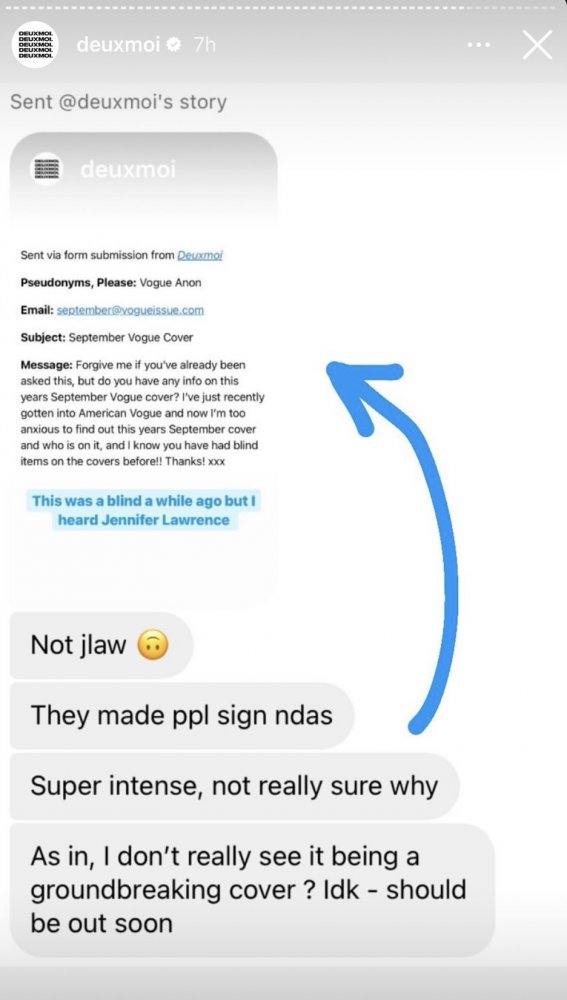This screenshot has height=1000, width=567.
Task: Tap the 'Sent @deuxmoi's story' label
Action: pyautogui.click(x=119, y=102)
